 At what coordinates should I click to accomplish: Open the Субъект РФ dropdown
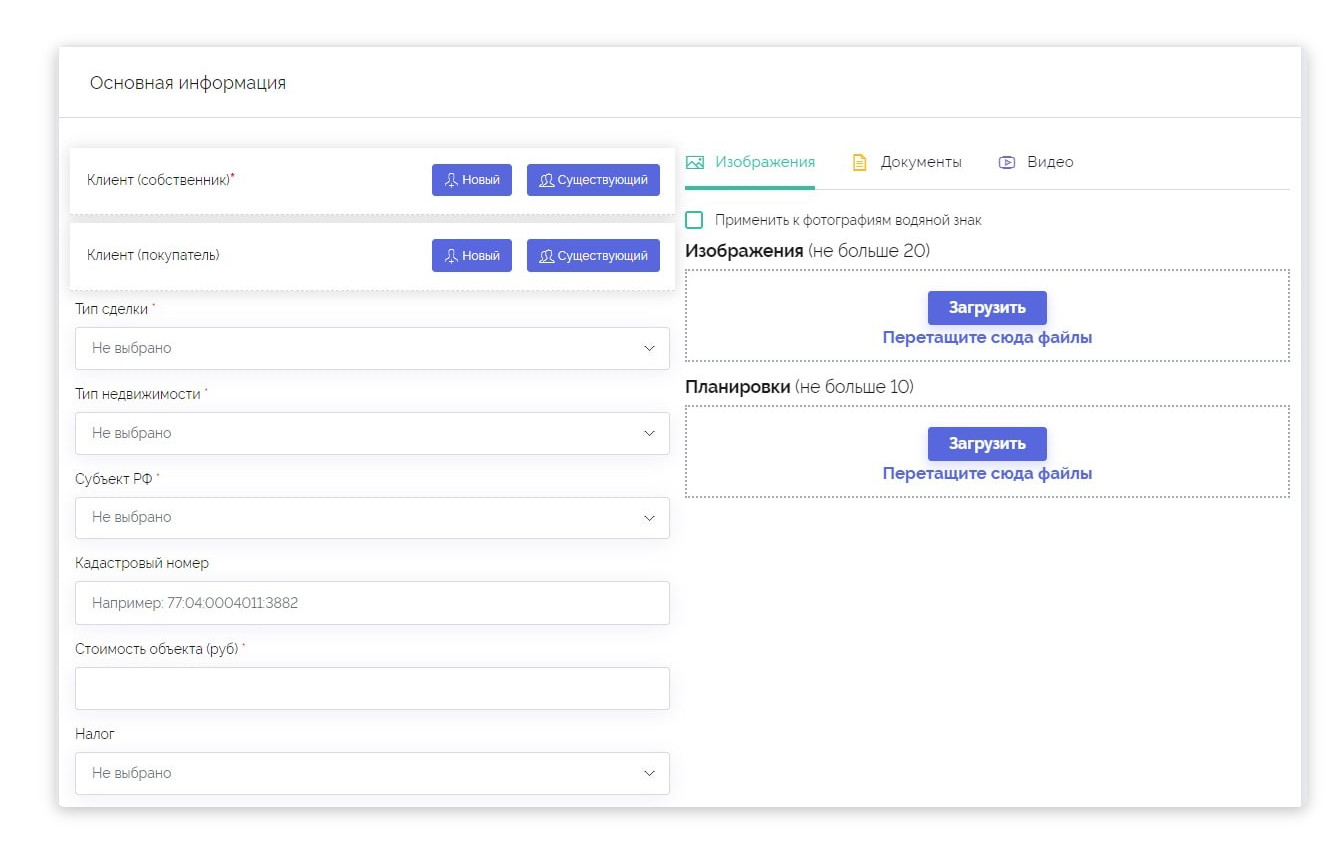pos(372,517)
